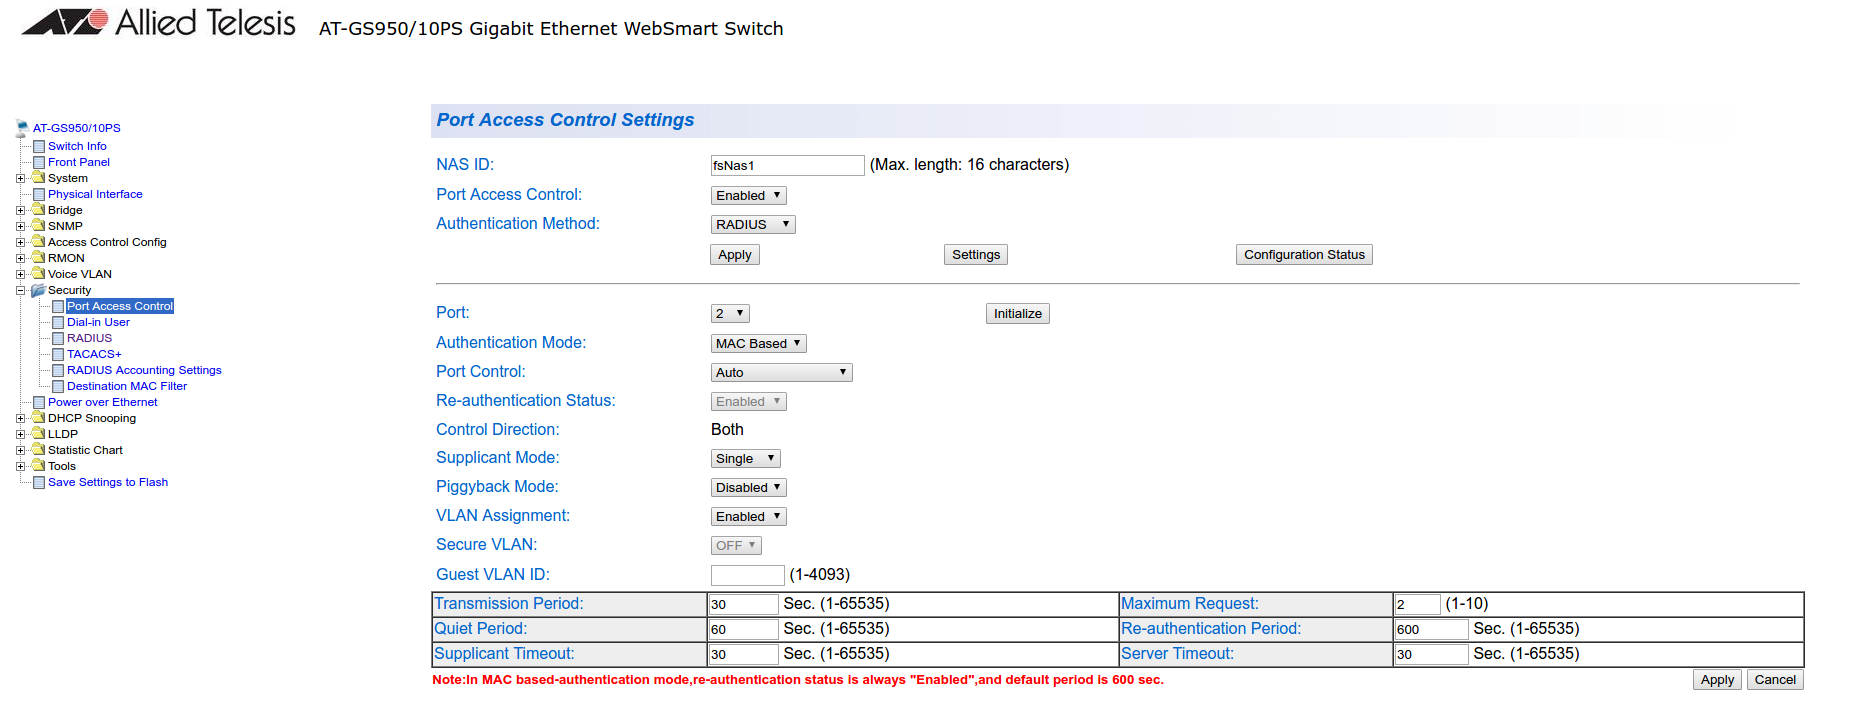Click the NAS ID text field
Viewport: 1851px width, 709px height.
(786, 166)
